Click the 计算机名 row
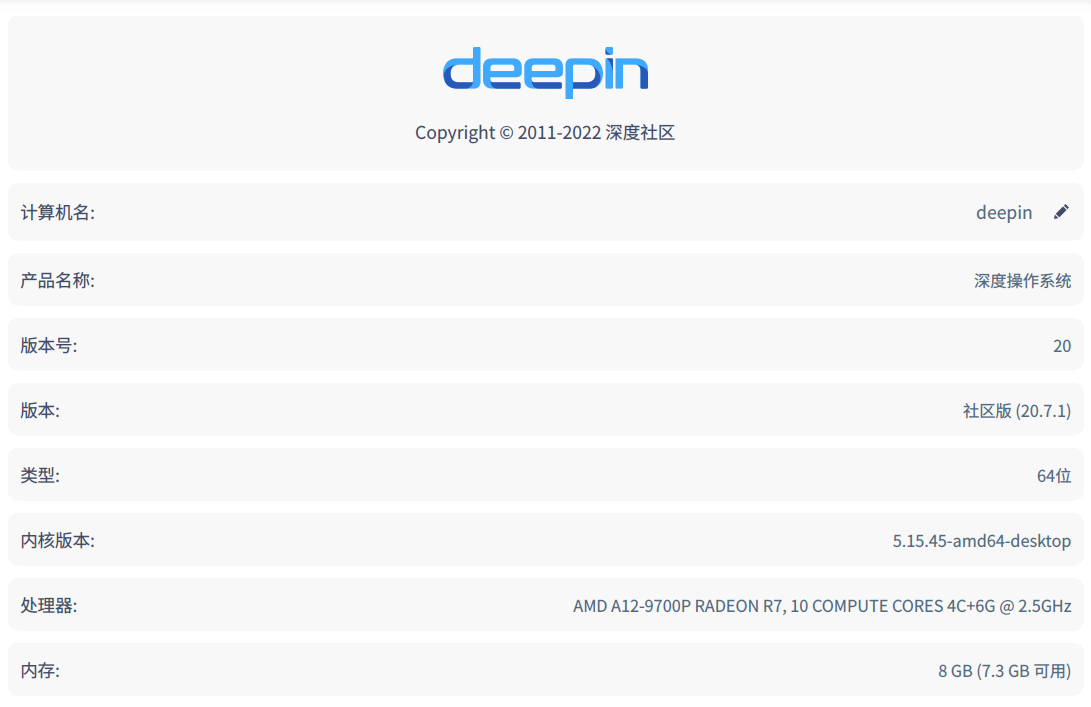The image size is (1091, 707). tap(545, 212)
